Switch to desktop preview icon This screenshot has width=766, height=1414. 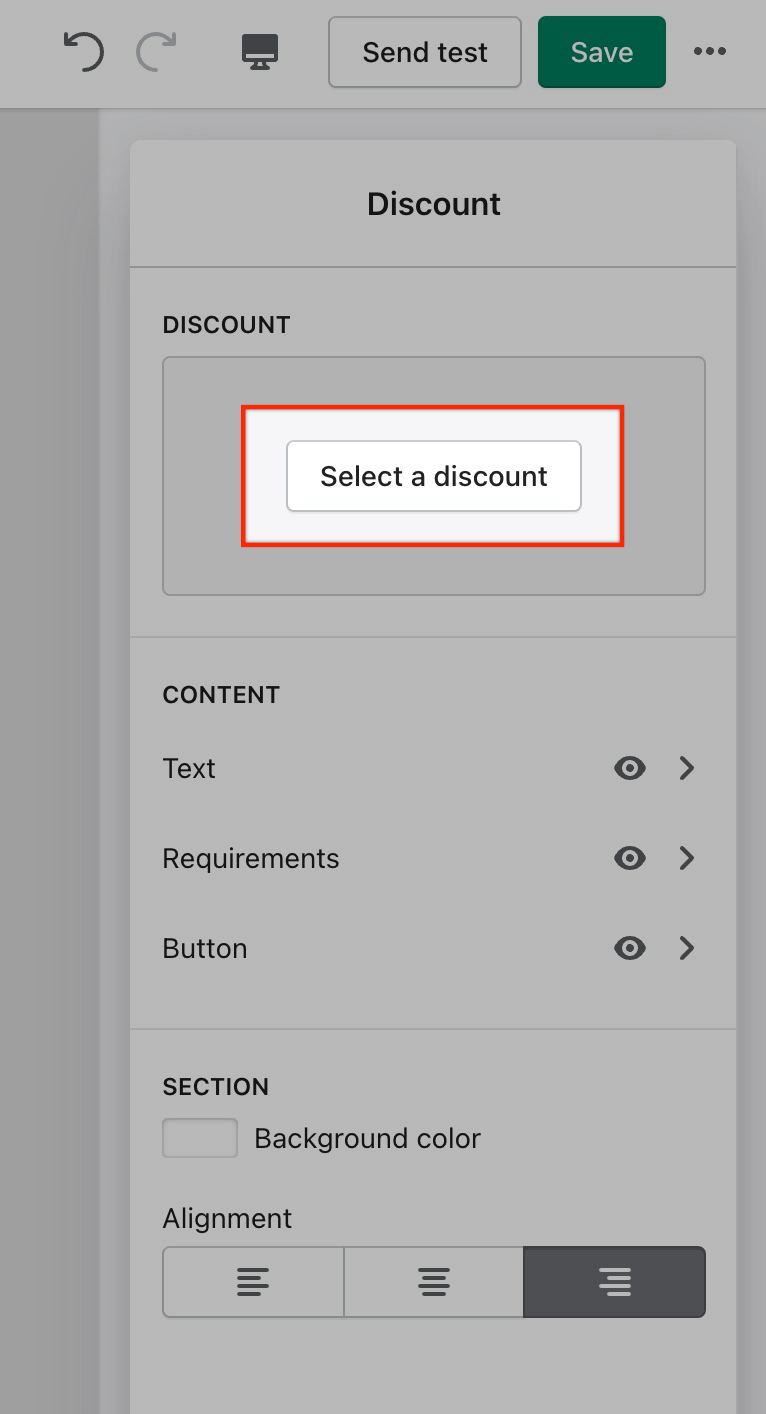coord(260,51)
